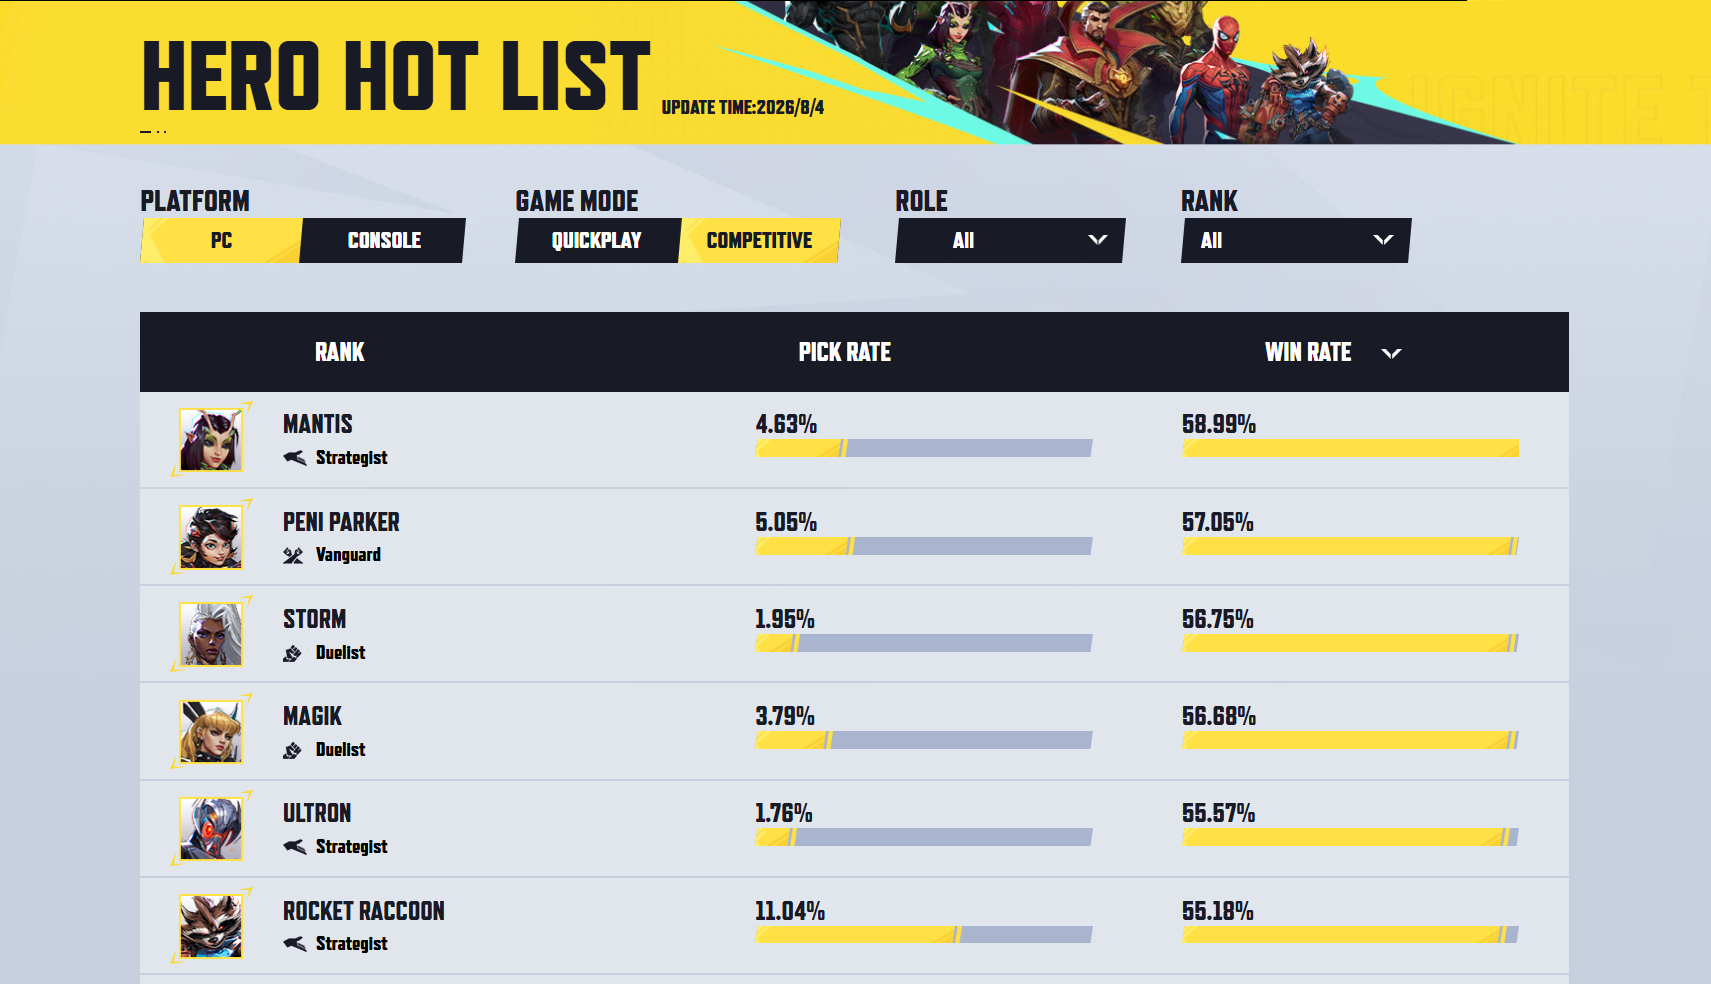The width and height of the screenshot is (1711, 984).
Task: Toggle Win Rate sort arrow
Action: 1391,353
